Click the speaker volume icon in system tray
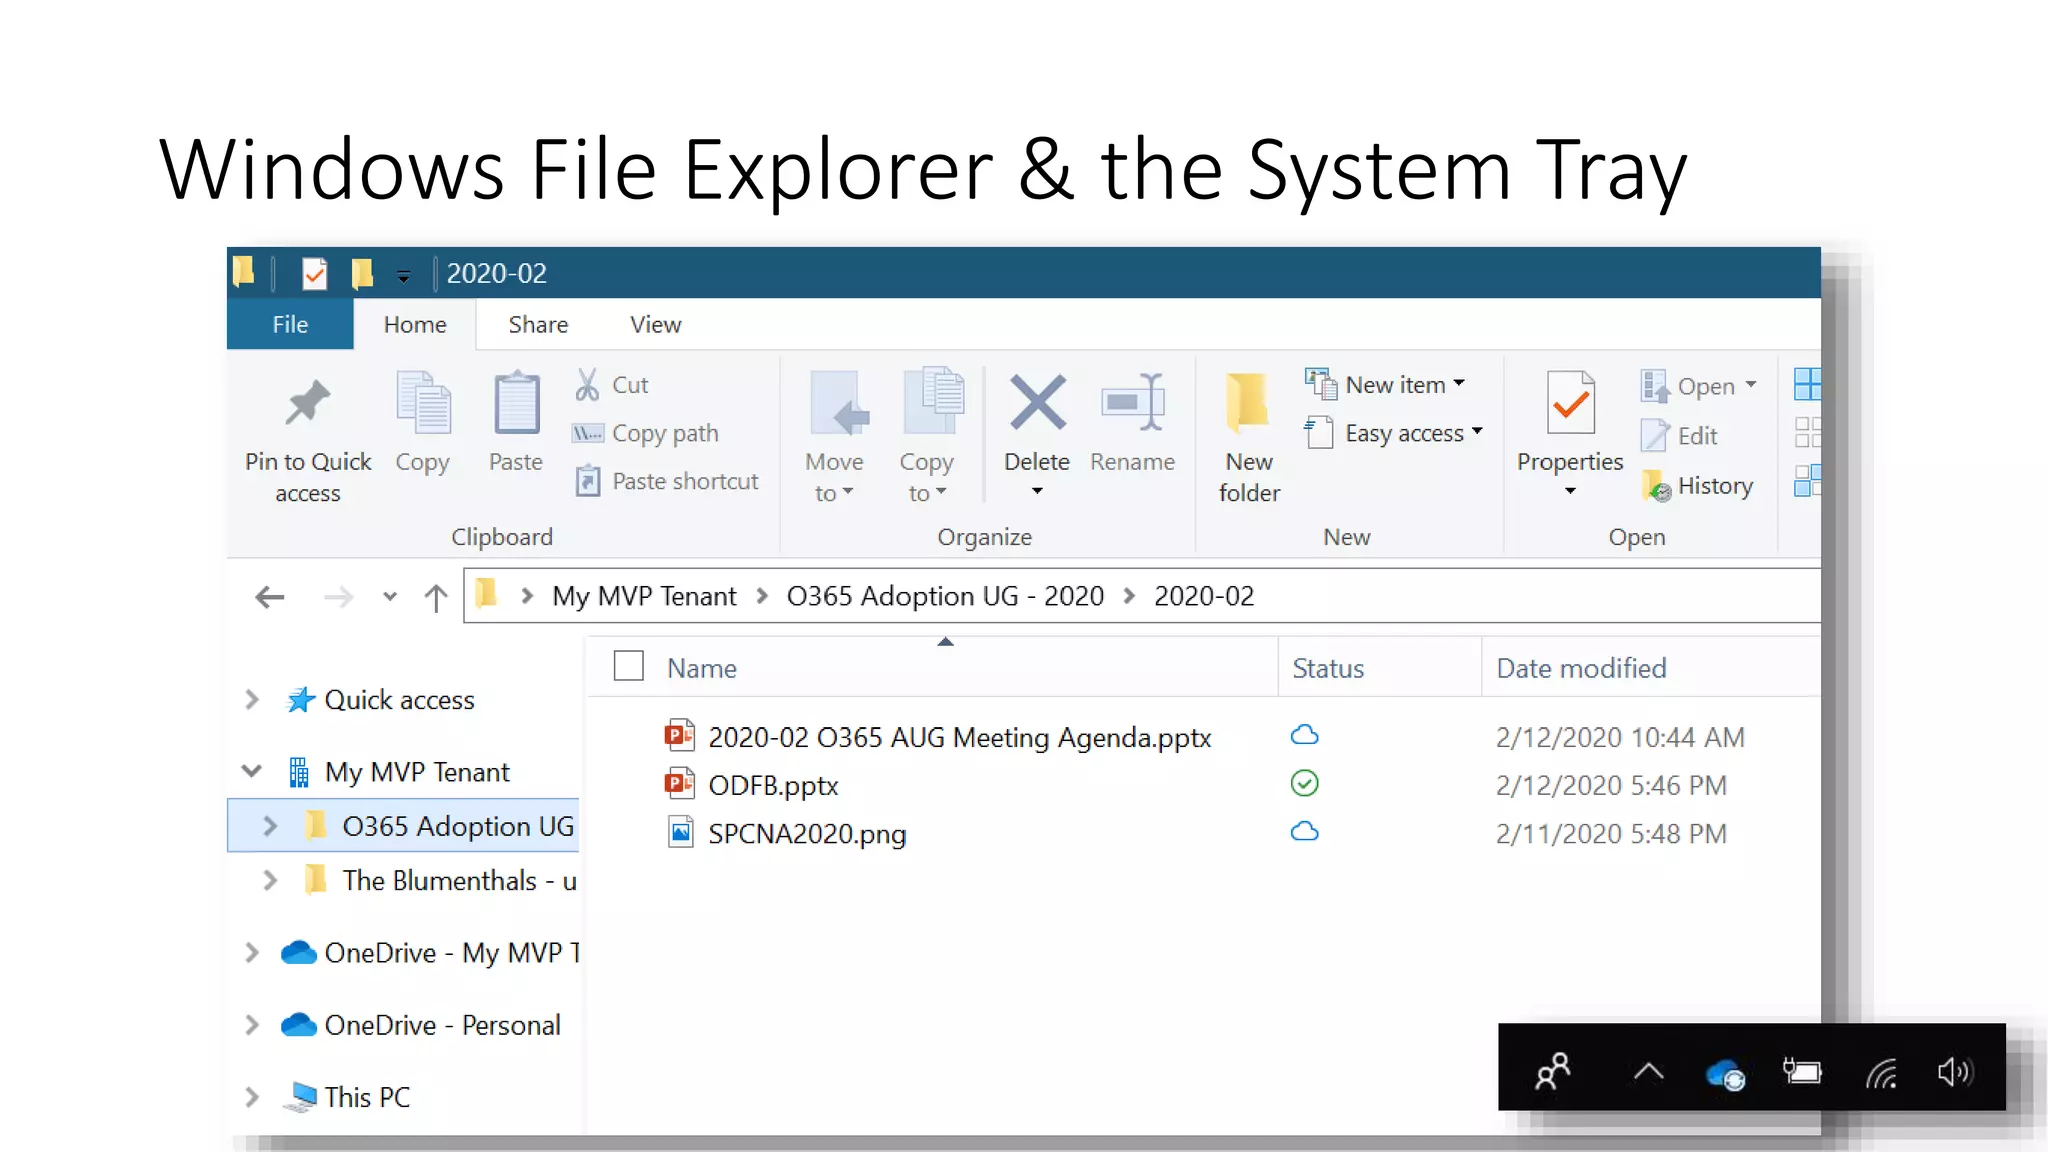The width and height of the screenshot is (2048, 1152). (1954, 1072)
